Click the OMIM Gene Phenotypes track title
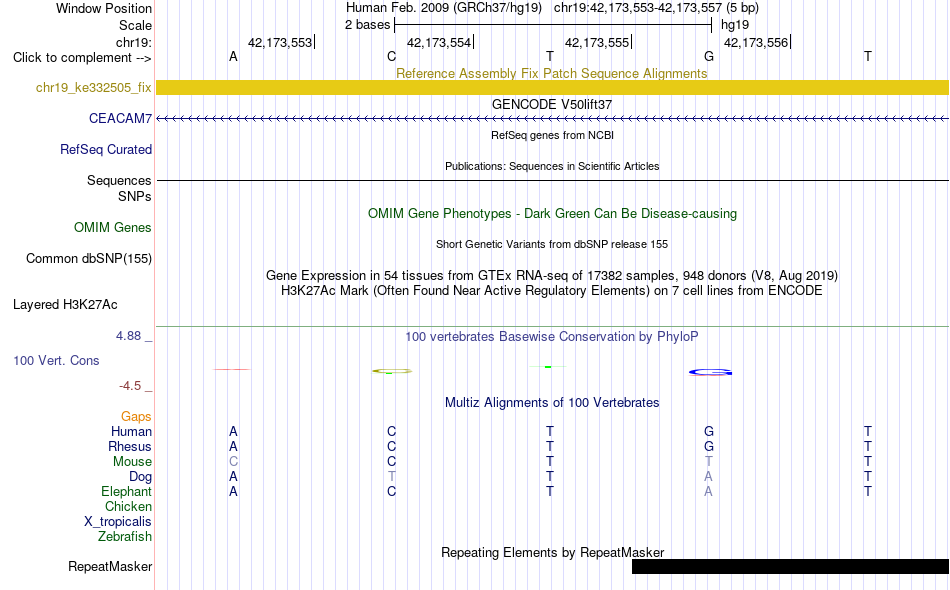The width and height of the screenshot is (950, 590). click(552, 214)
